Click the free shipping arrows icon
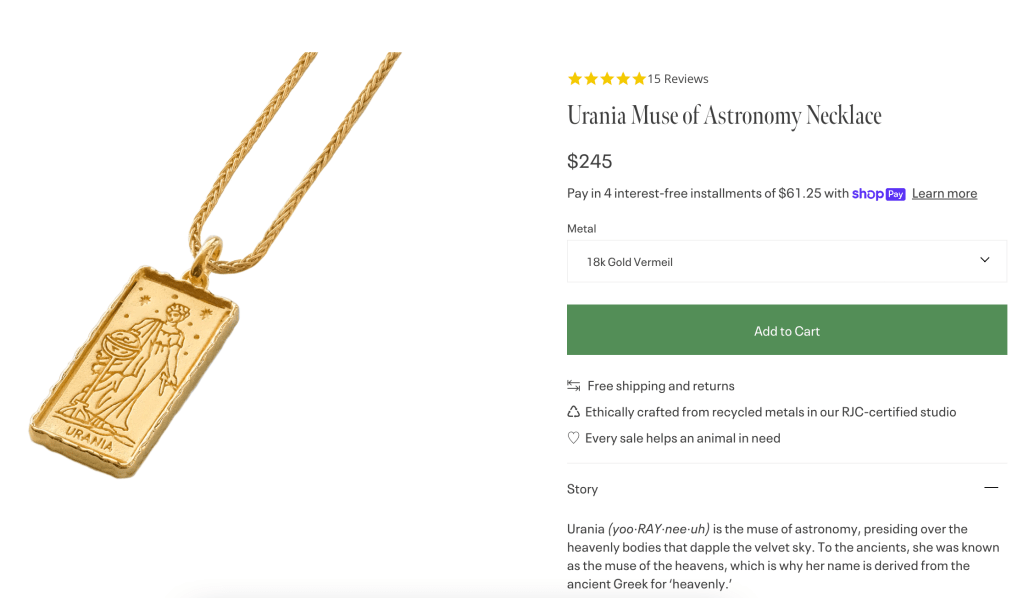 (573, 384)
